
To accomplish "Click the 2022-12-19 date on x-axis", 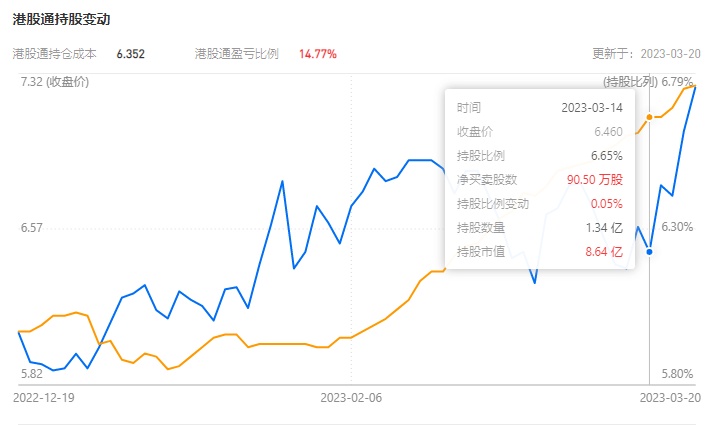I will (42, 396).
